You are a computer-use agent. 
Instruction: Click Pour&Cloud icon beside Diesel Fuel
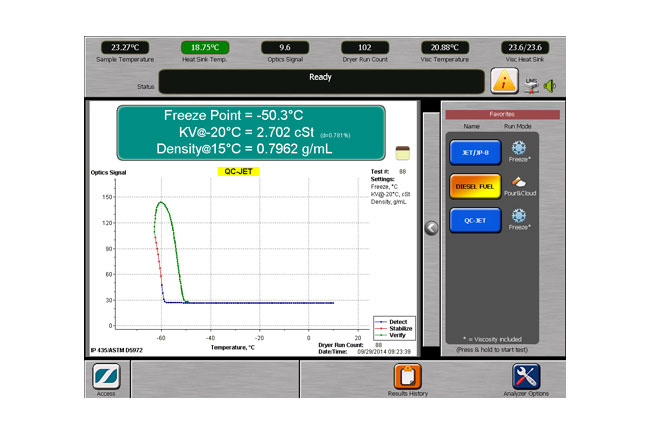tap(518, 183)
